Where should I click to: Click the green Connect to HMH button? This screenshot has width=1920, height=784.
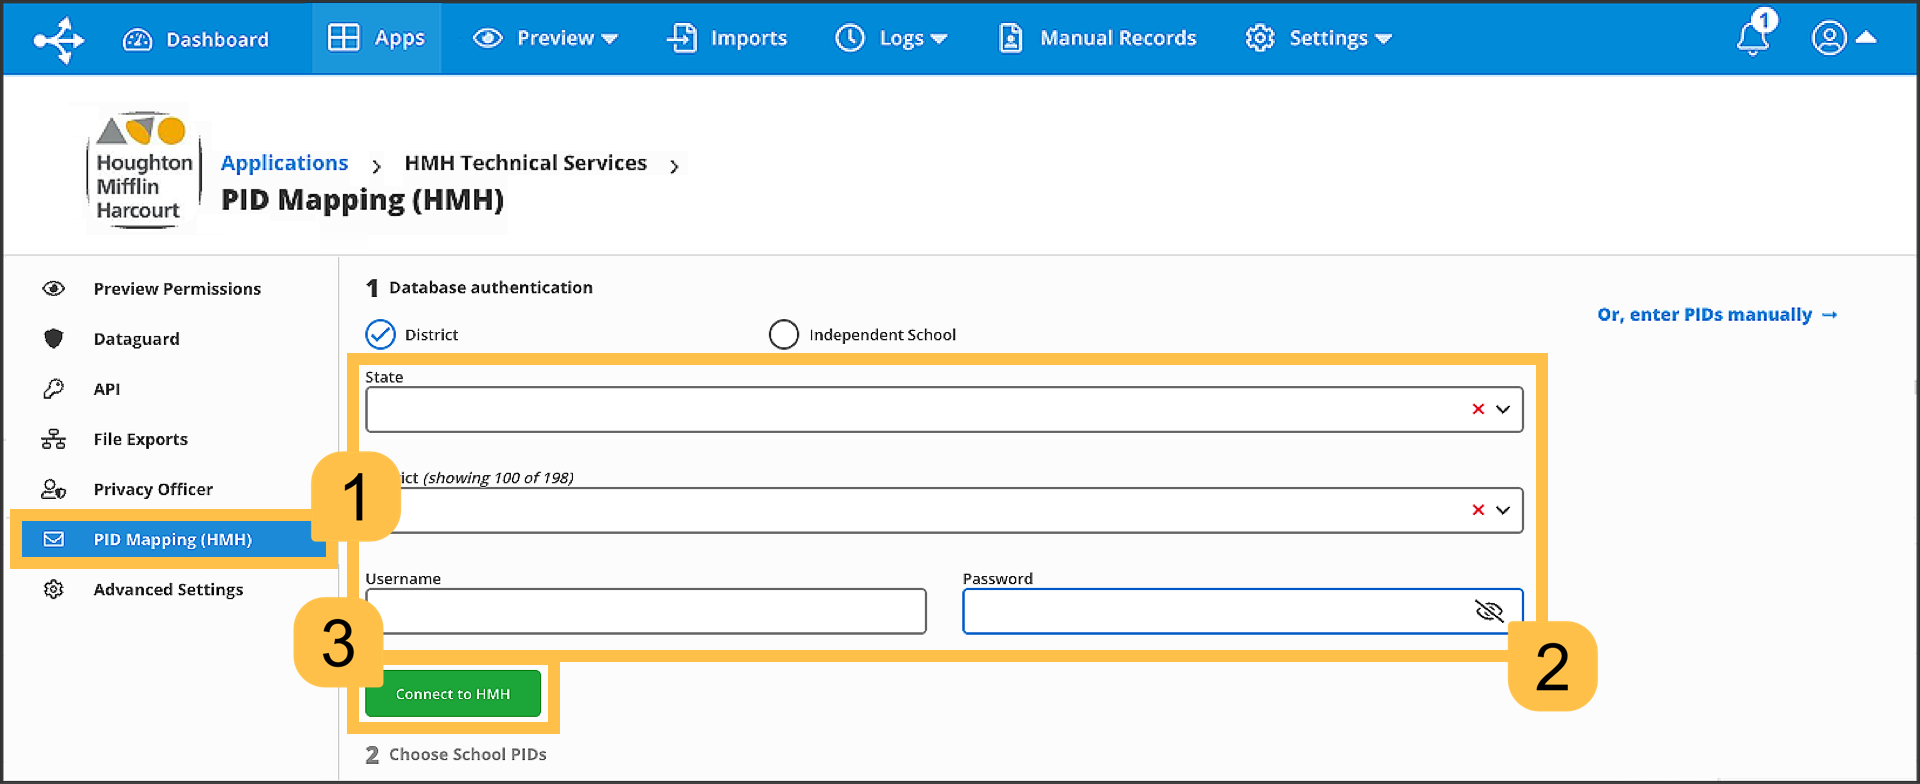[453, 693]
